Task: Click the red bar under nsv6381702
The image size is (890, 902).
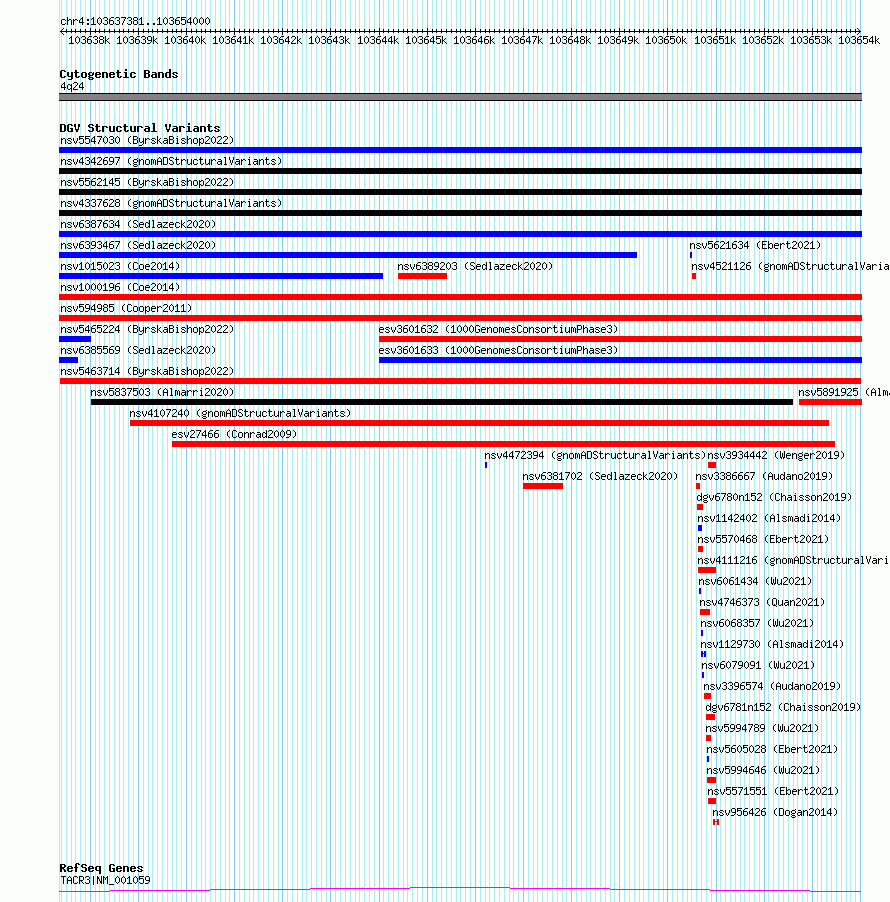Action: (543, 486)
